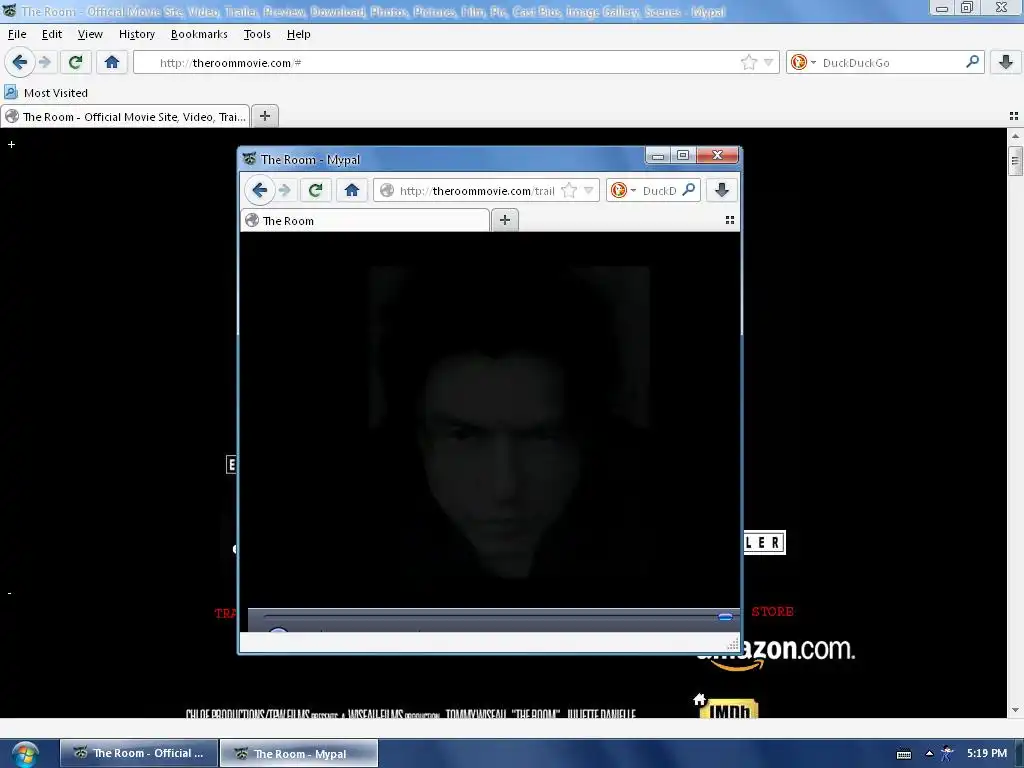Image resolution: width=1024 pixels, height=768 pixels.
Task: Open Windows Start button
Action: coord(24,754)
